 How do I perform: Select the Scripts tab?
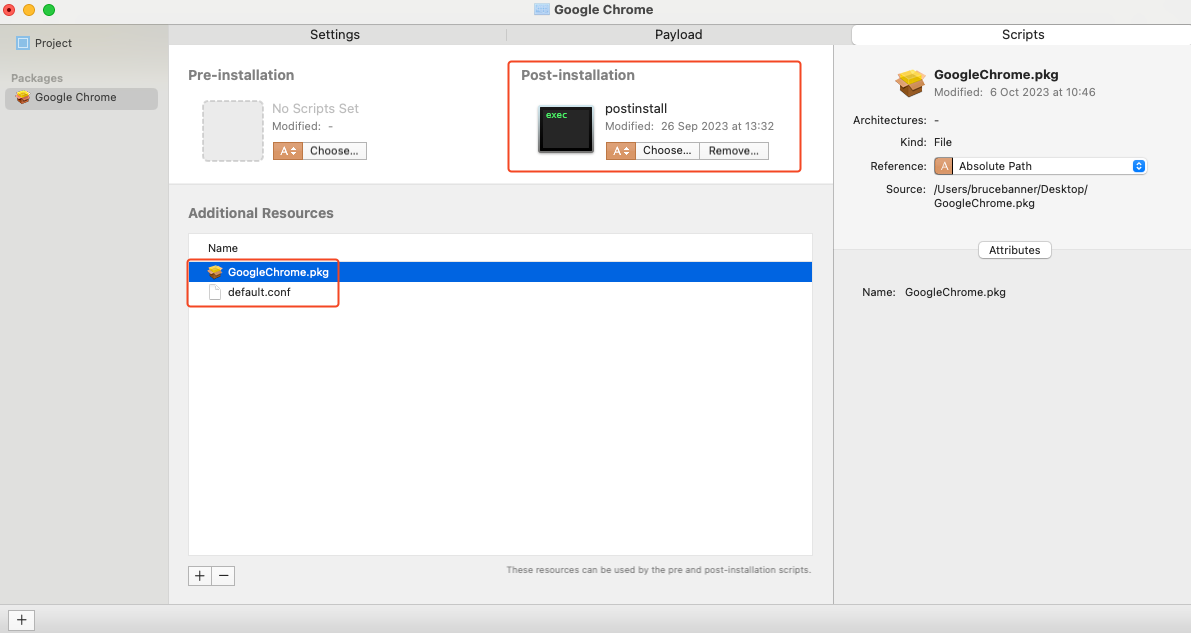tap(1022, 35)
